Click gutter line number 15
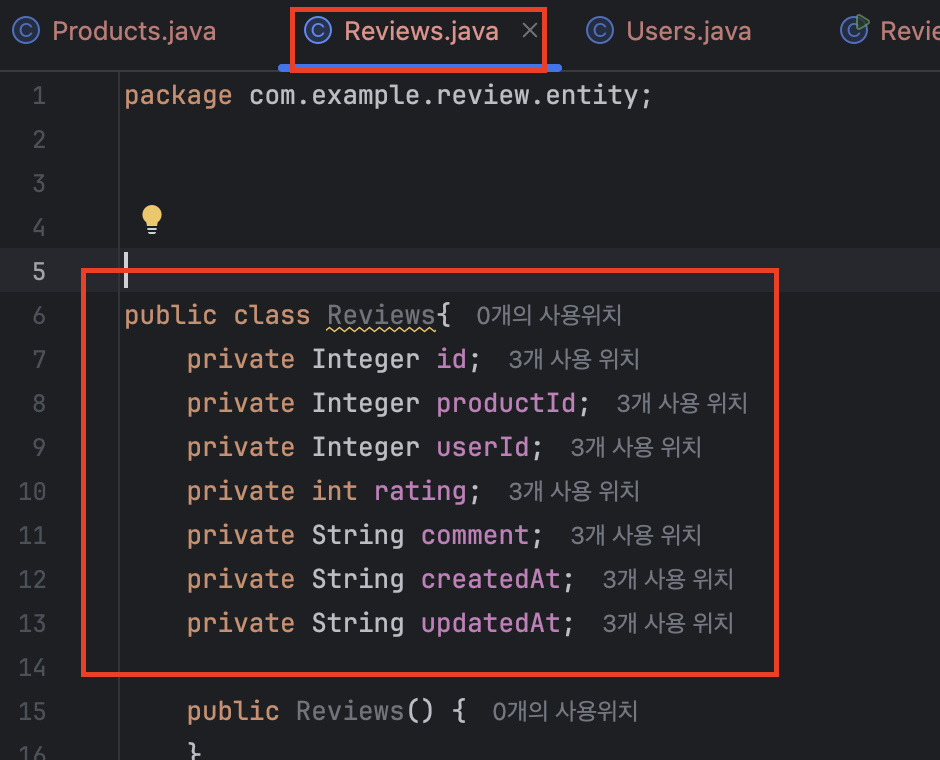This screenshot has width=940, height=760. (x=32, y=711)
